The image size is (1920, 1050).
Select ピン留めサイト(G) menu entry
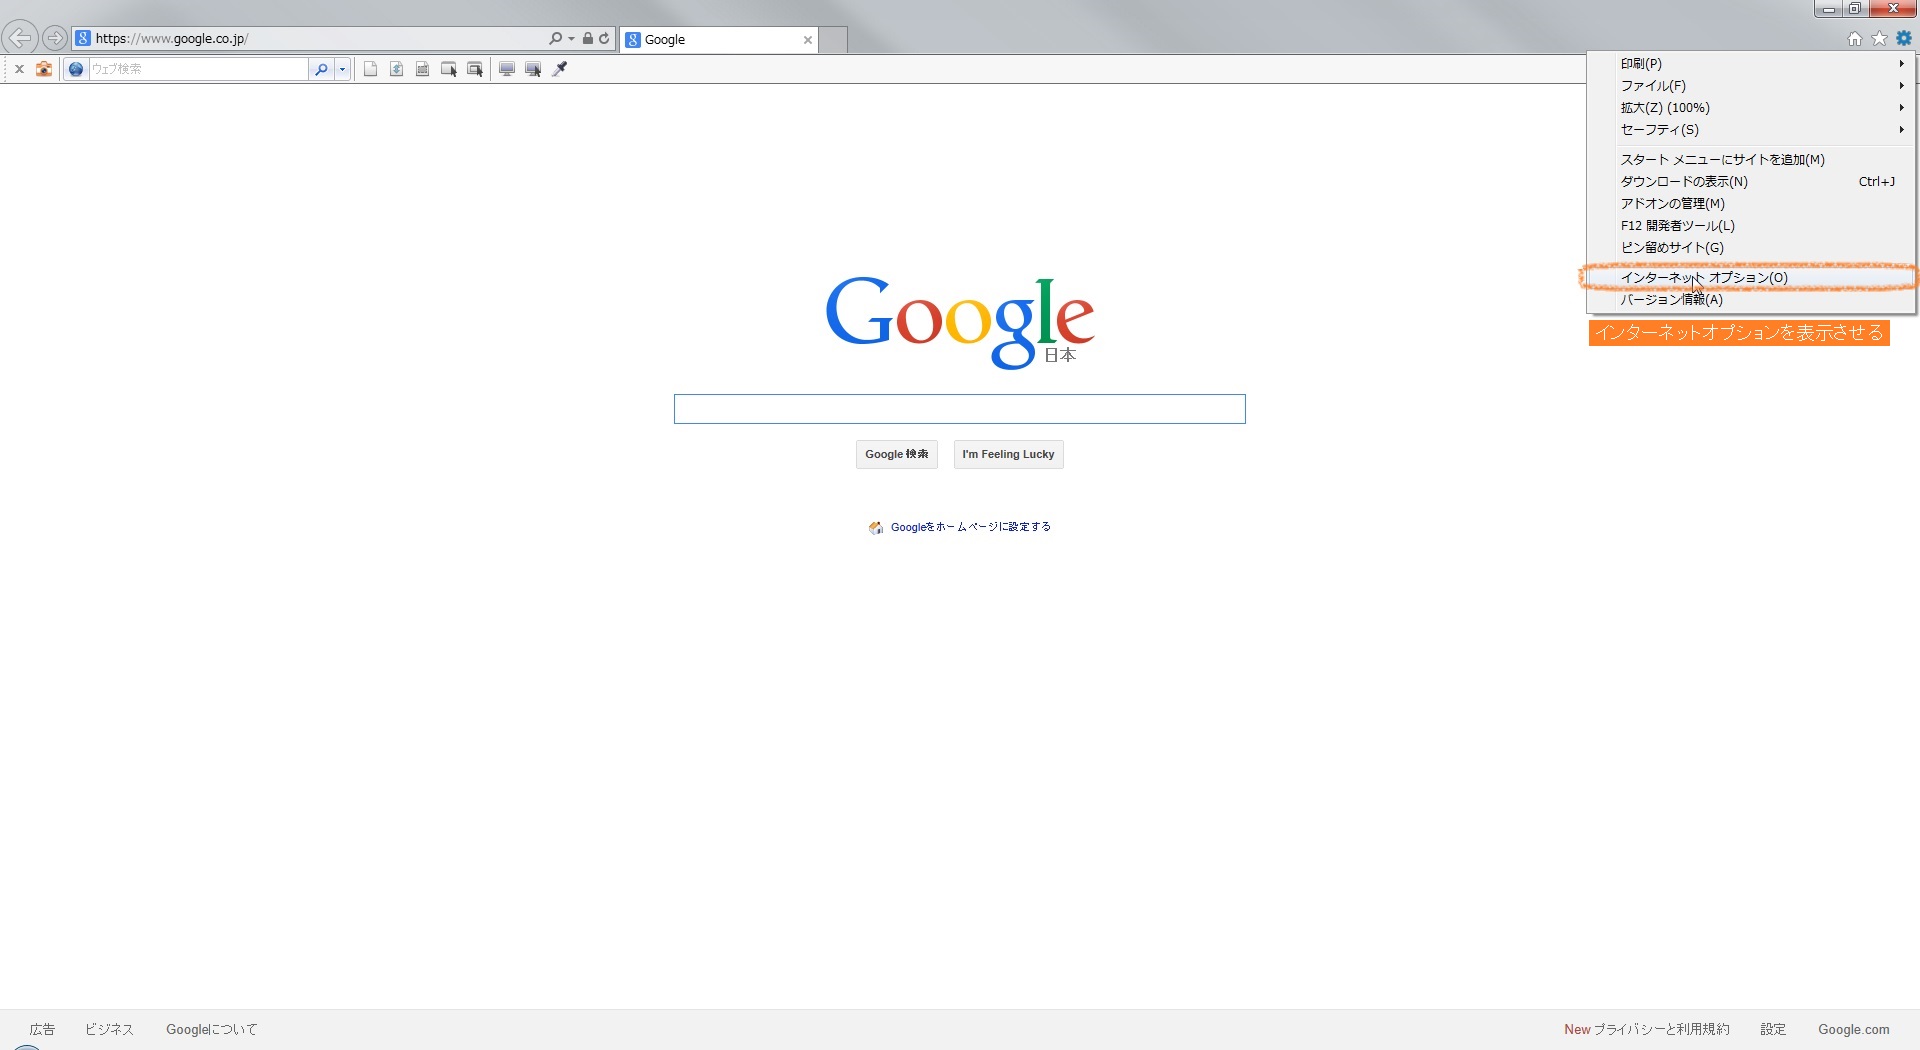[1751, 247]
